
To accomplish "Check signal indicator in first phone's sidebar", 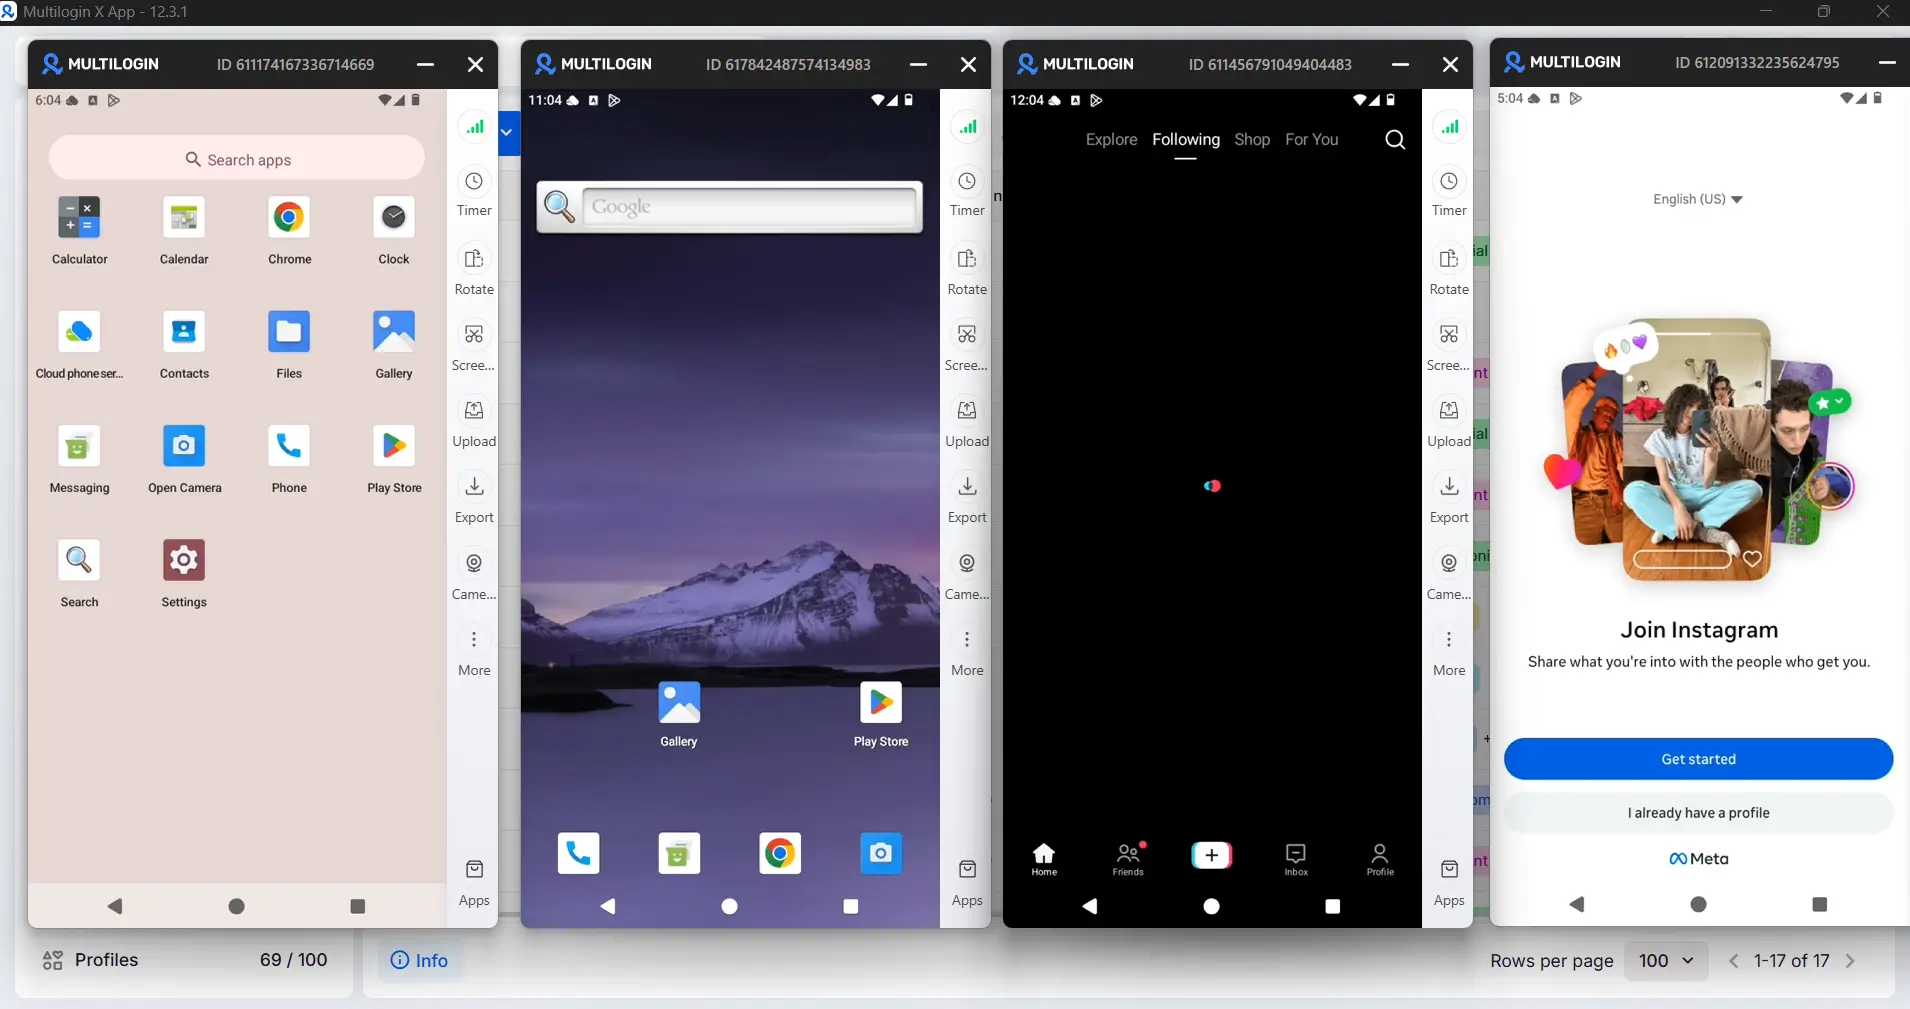I will tap(474, 127).
